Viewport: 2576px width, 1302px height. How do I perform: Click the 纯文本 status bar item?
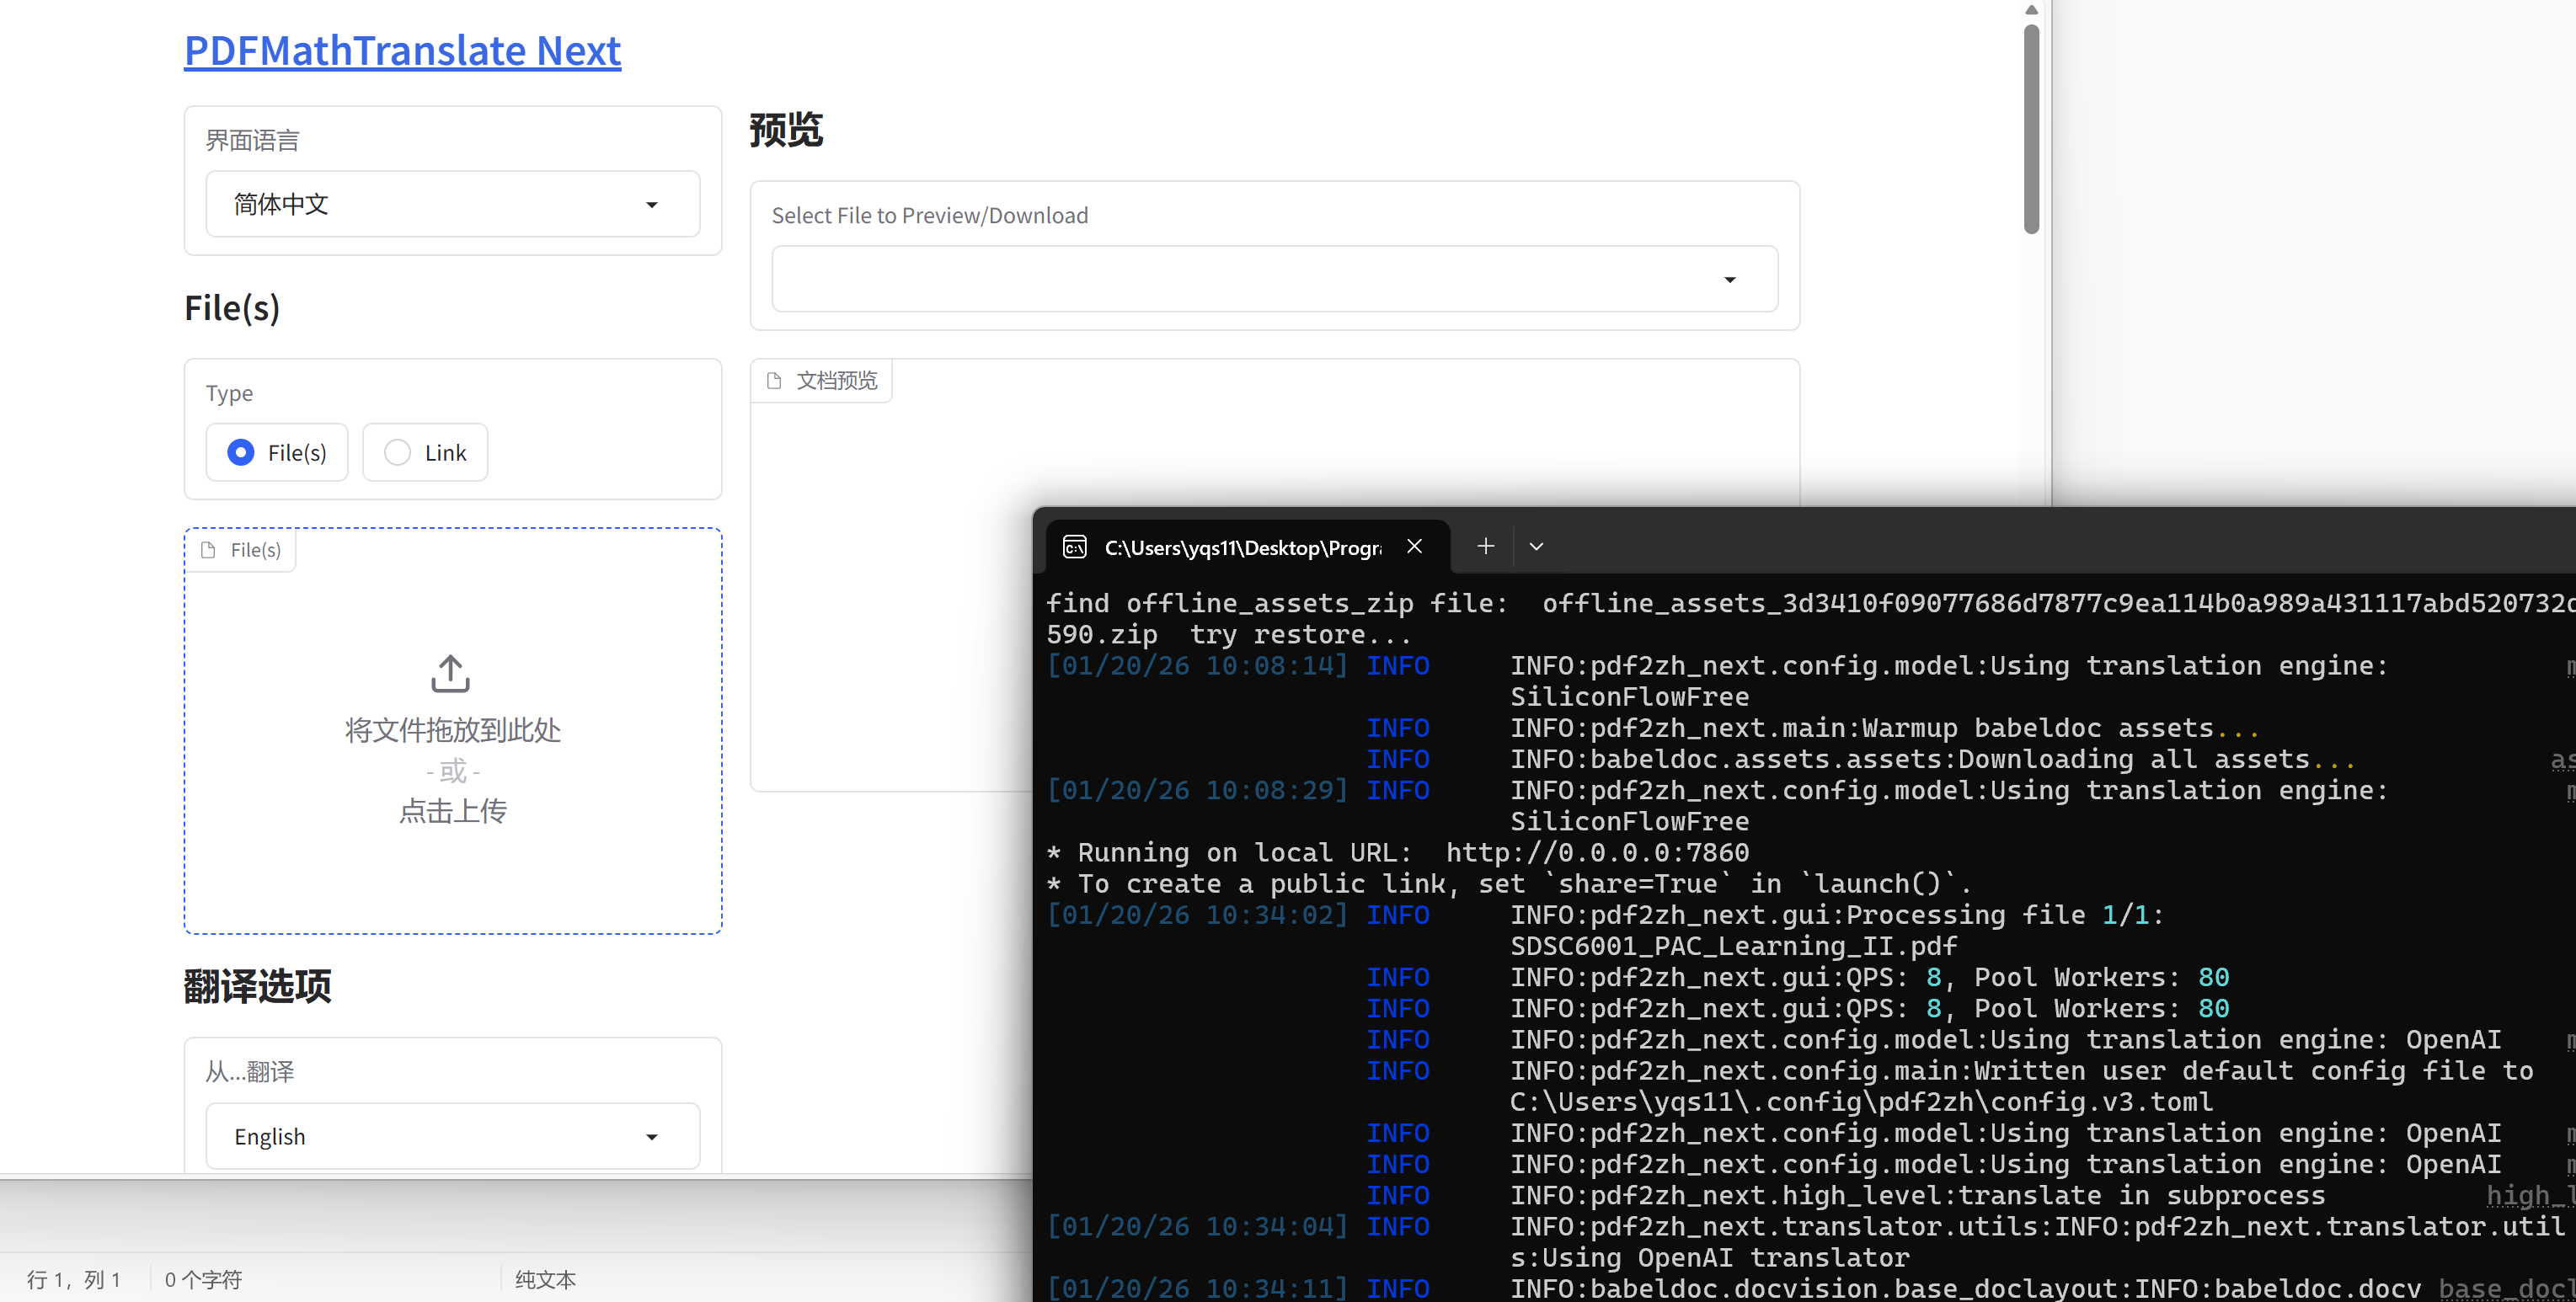pos(545,1279)
